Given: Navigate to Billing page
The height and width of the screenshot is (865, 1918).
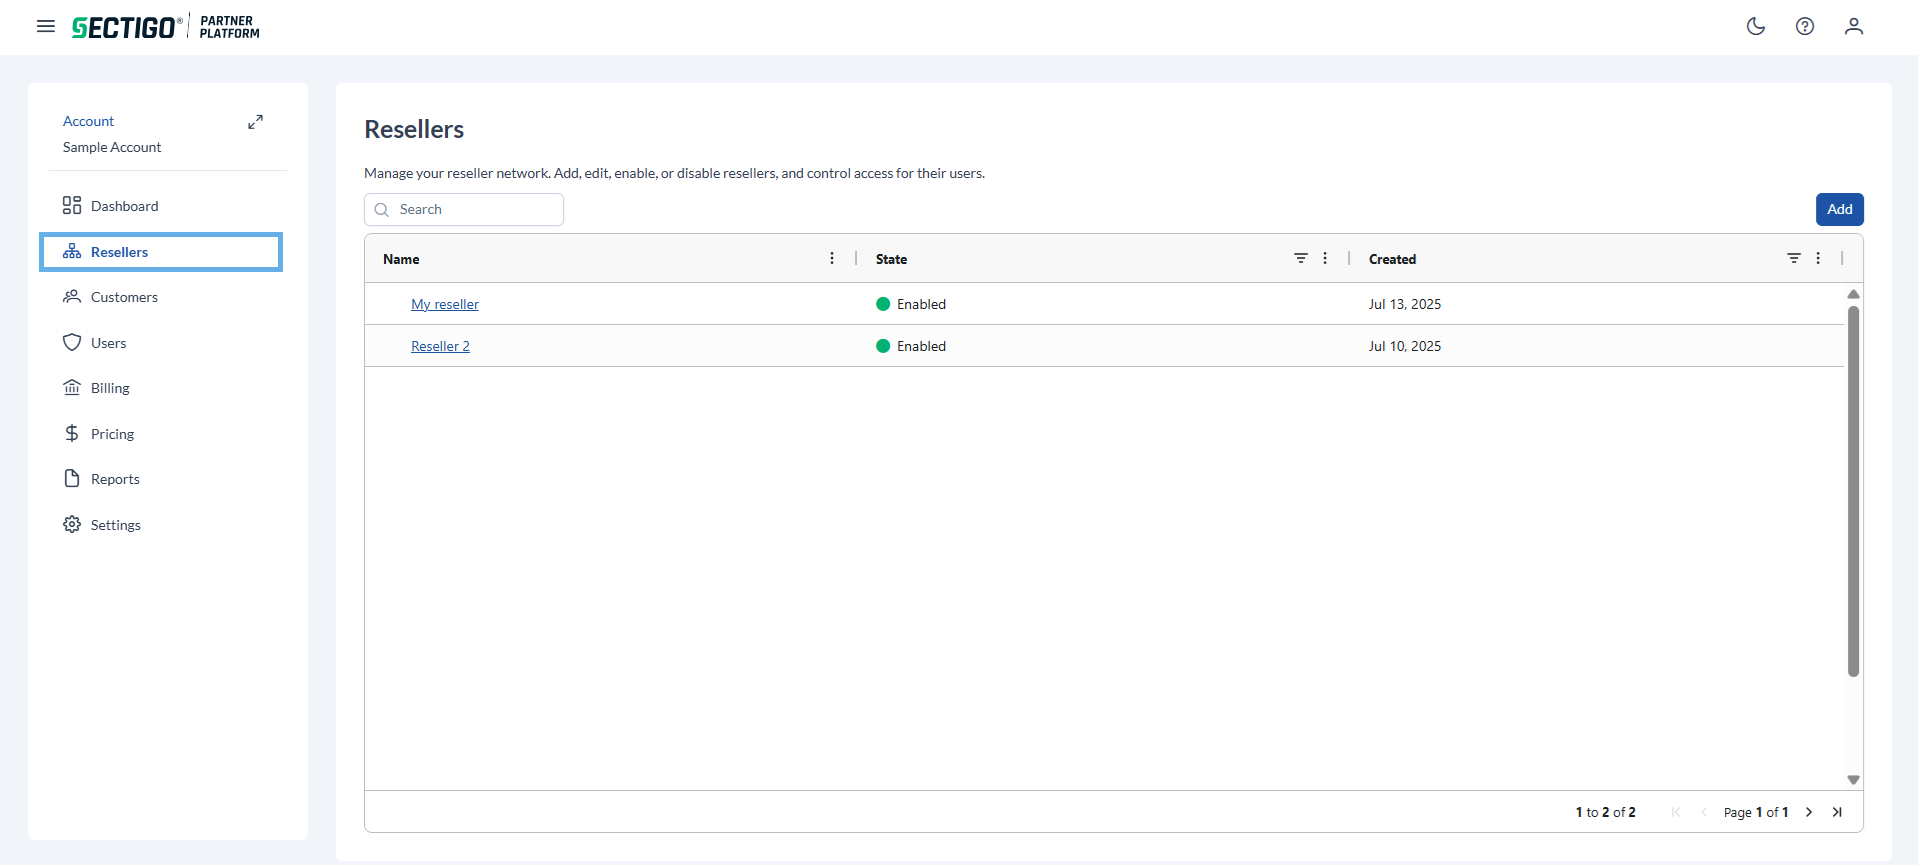Looking at the screenshot, I should tap(110, 388).
